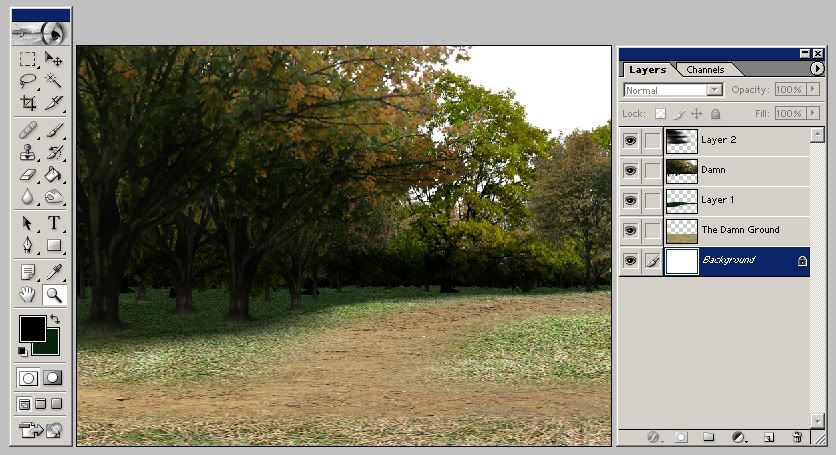Select the Crop tool

[x=28, y=103]
